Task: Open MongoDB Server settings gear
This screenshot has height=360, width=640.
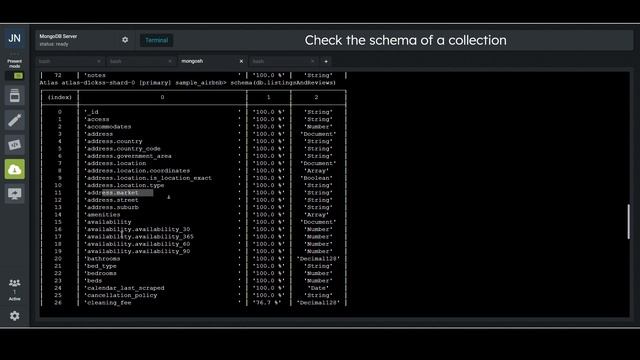Action: pyautogui.click(x=125, y=40)
